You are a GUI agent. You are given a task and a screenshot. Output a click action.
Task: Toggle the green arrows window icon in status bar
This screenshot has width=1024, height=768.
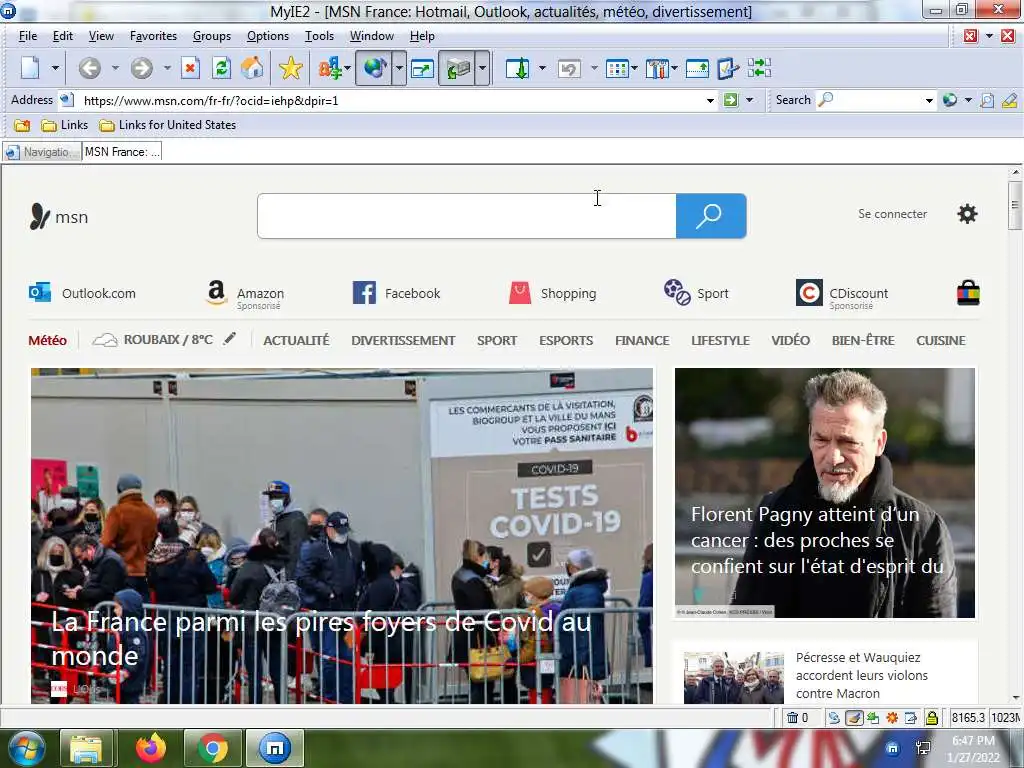pos(873,718)
